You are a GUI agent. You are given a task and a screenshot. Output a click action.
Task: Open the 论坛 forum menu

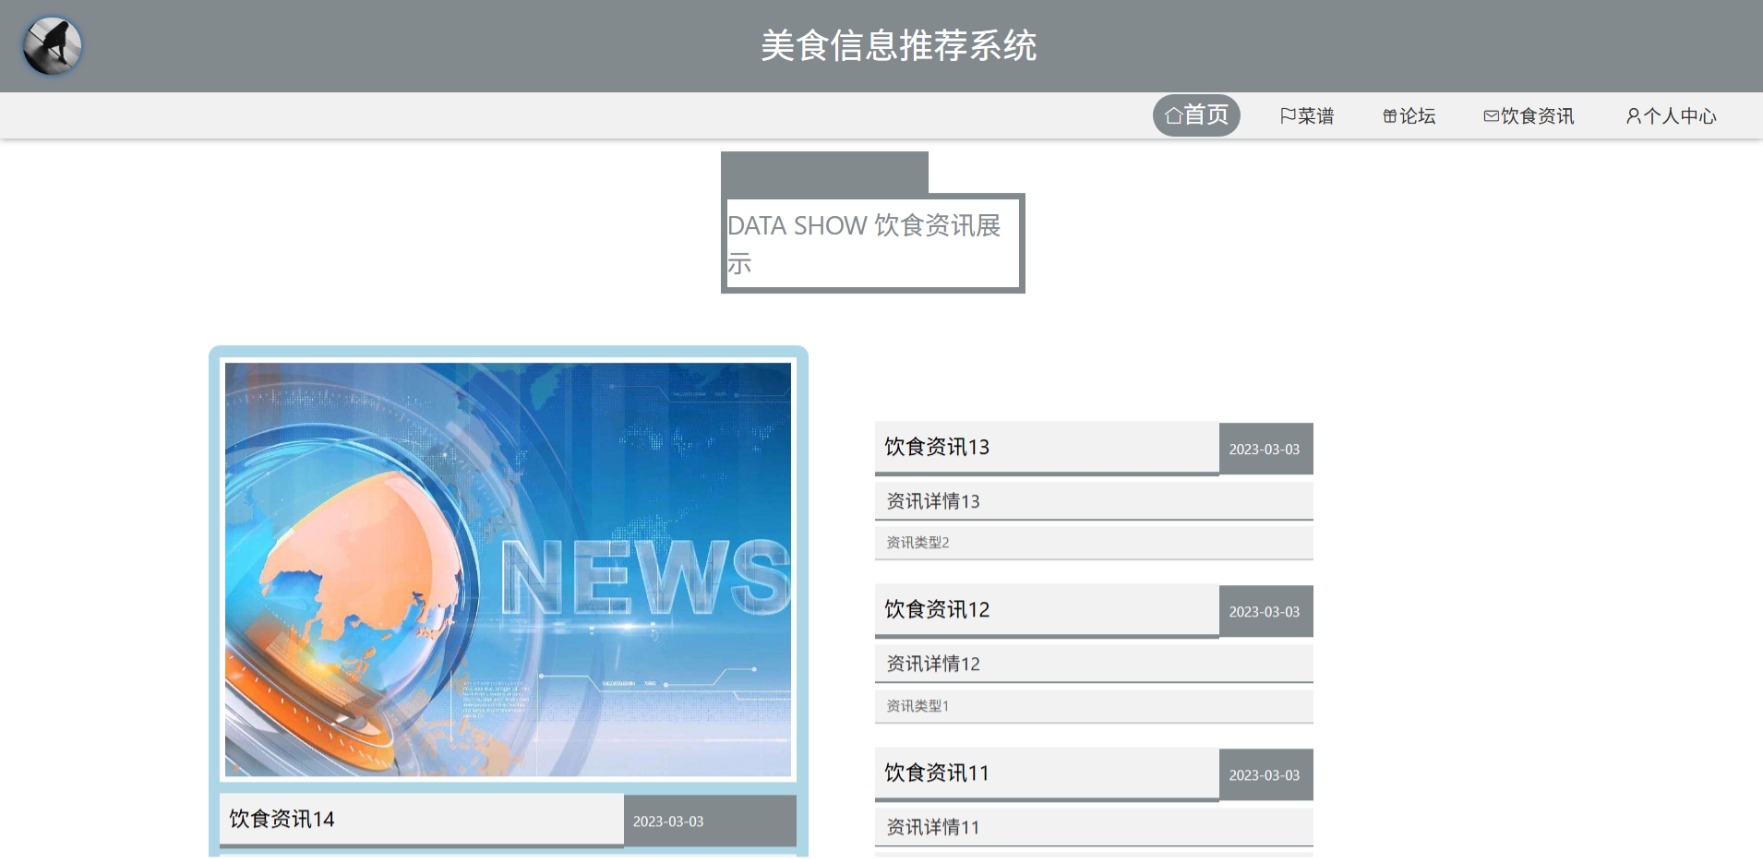[1409, 116]
